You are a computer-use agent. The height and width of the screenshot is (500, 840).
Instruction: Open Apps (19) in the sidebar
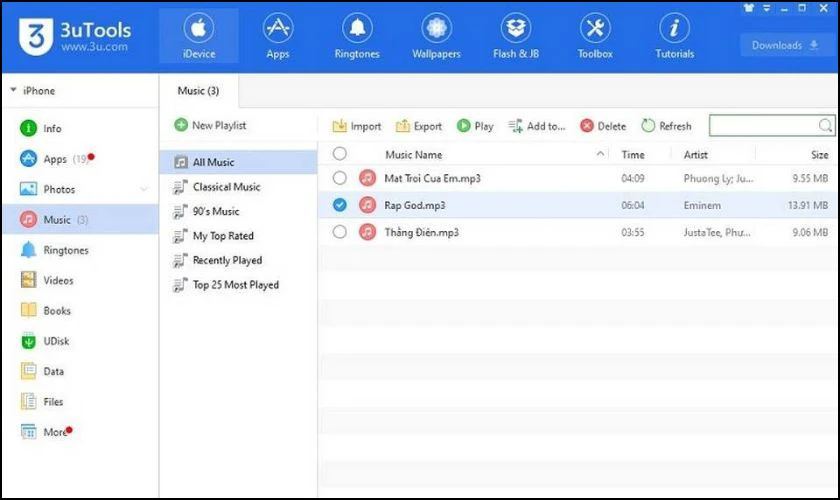pyautogui.click(x=80, y=159)
